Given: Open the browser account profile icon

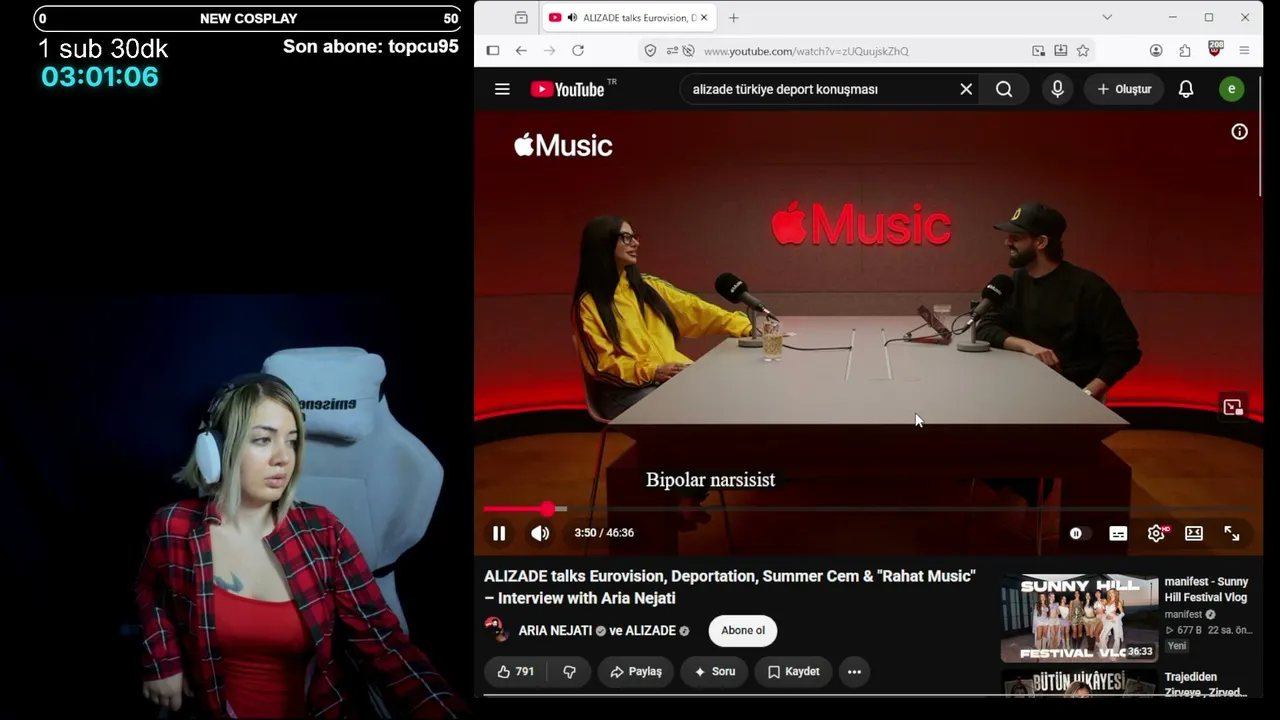Looking at the screenshot, I should point(1156,51).
